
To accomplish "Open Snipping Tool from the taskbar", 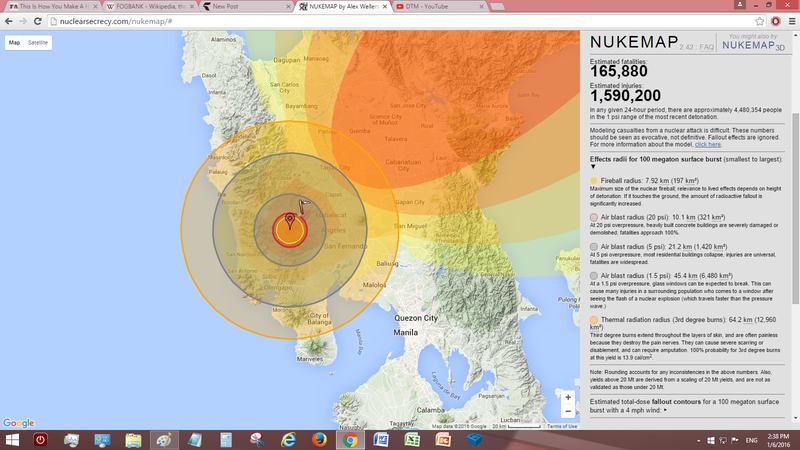I will (x=257, y=440).
